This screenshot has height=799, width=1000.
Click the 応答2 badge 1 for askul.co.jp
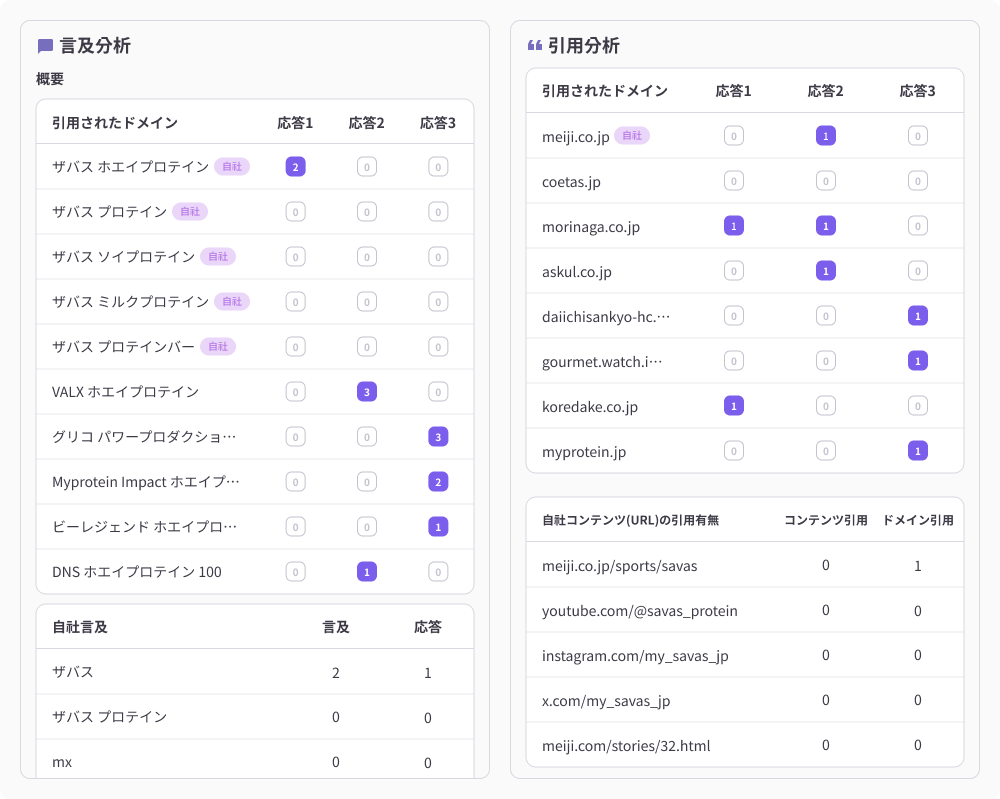(826, 271)
